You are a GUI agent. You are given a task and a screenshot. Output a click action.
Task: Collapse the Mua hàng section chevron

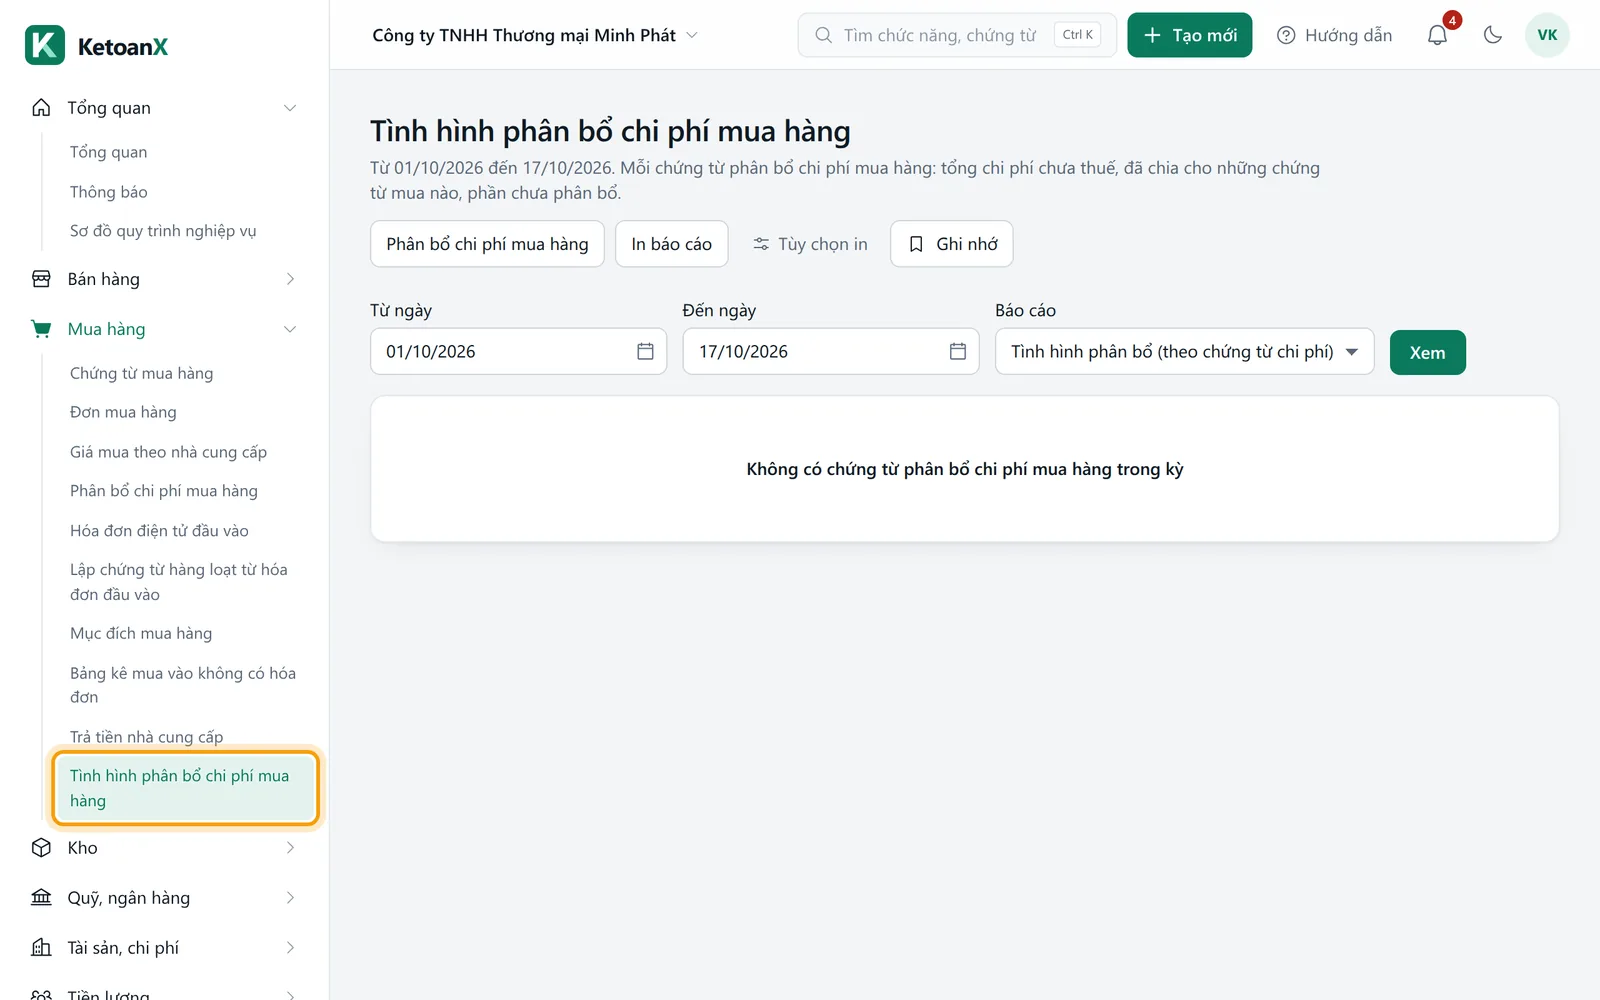click(x=290, y=329)
